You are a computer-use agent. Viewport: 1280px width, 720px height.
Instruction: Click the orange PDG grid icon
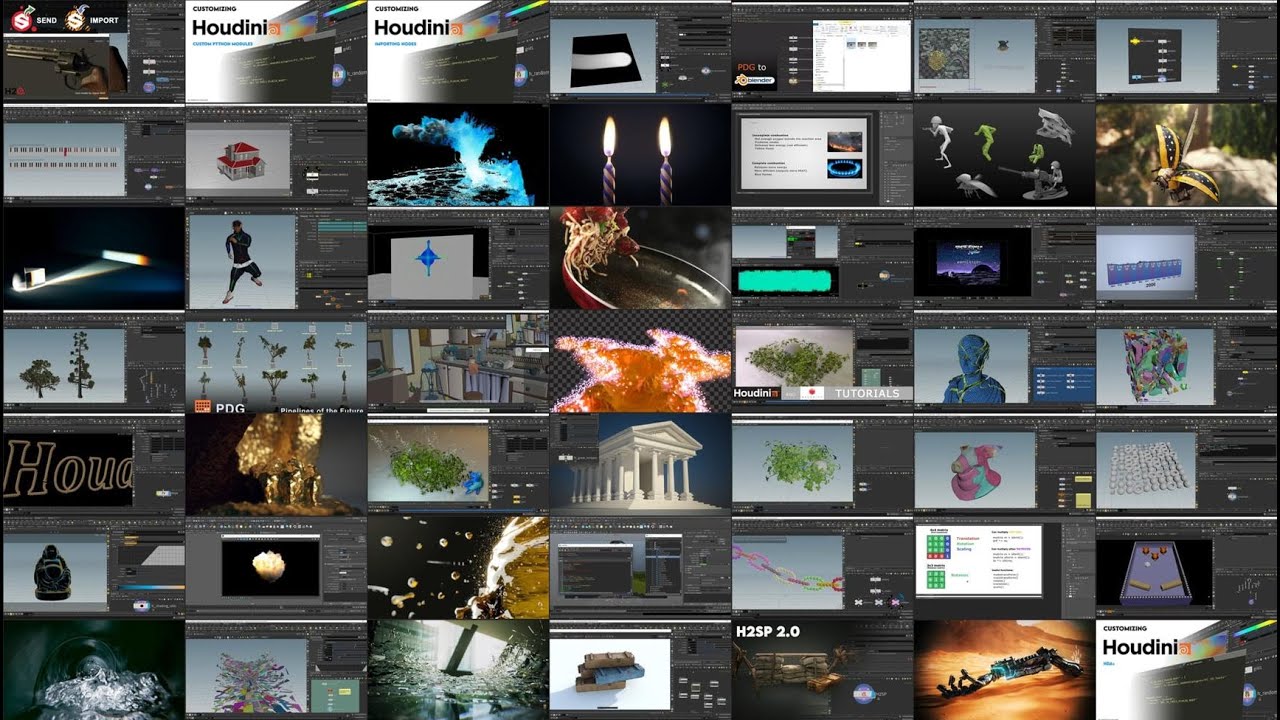pos(203,406)
